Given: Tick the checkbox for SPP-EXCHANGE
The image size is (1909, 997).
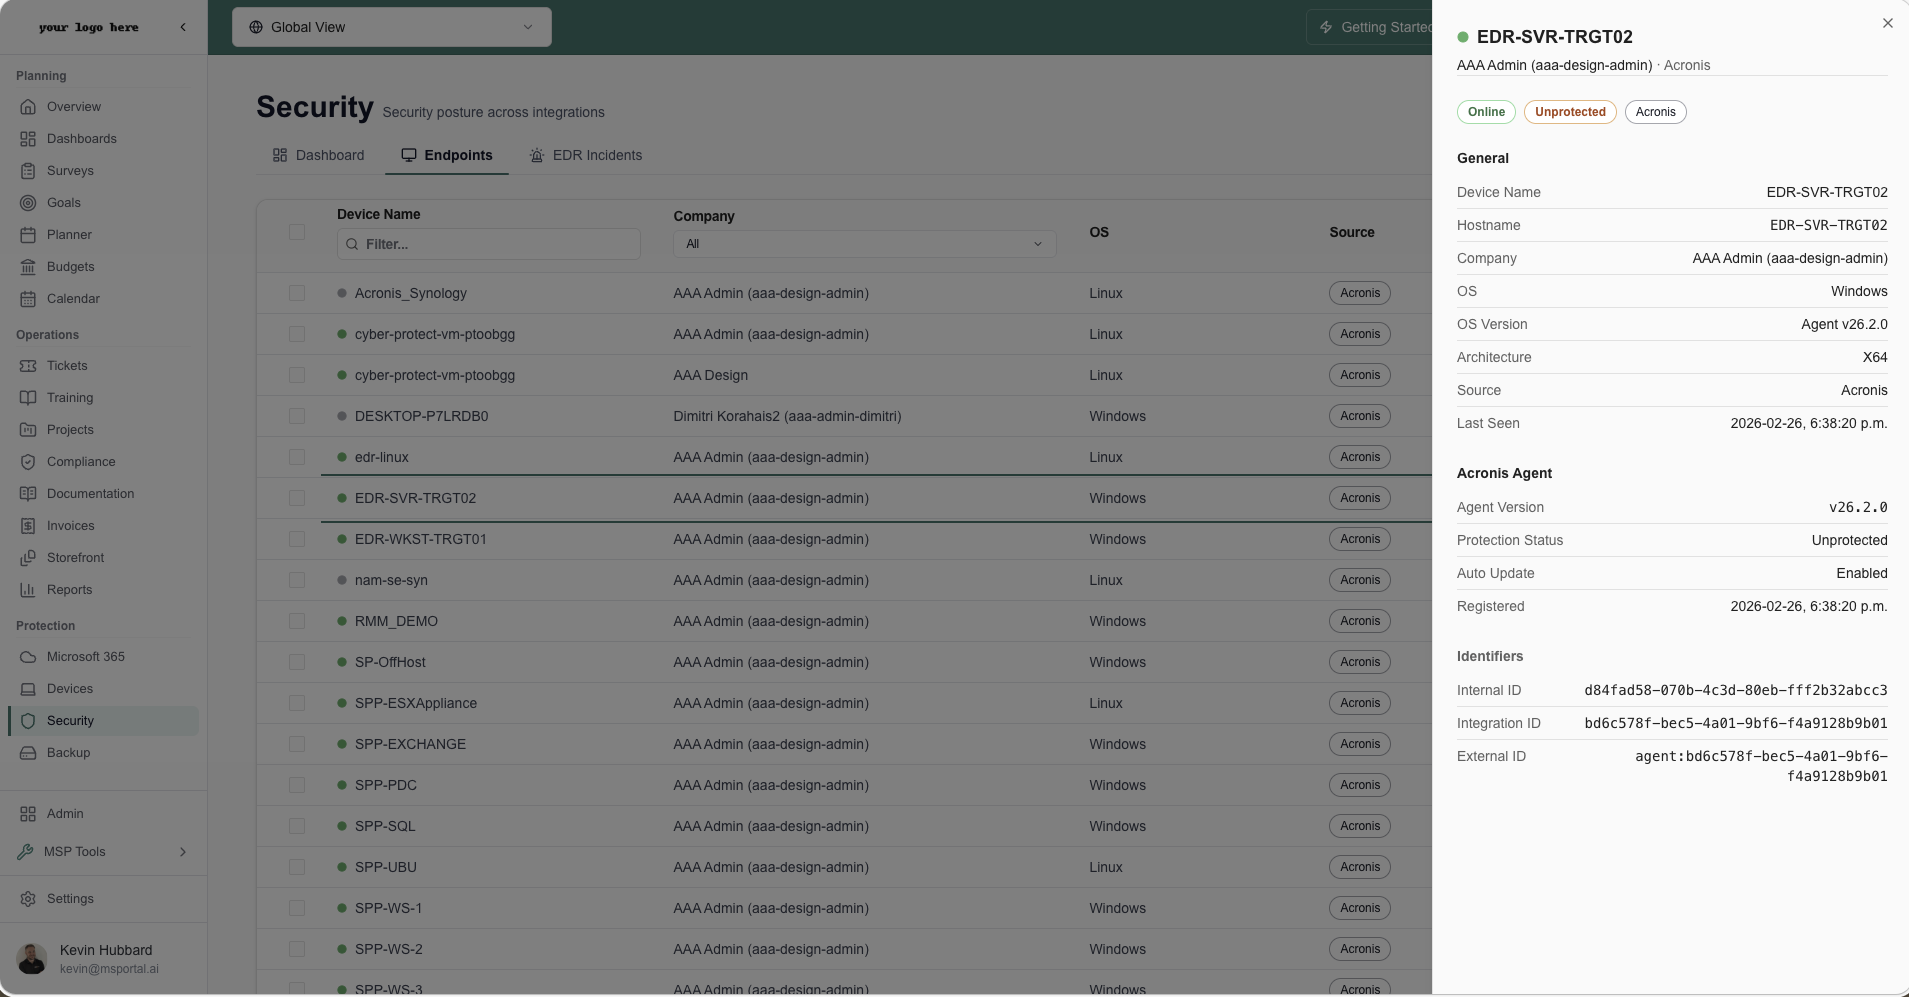Looking at the screenshot, I should click(x=297, y=744).
